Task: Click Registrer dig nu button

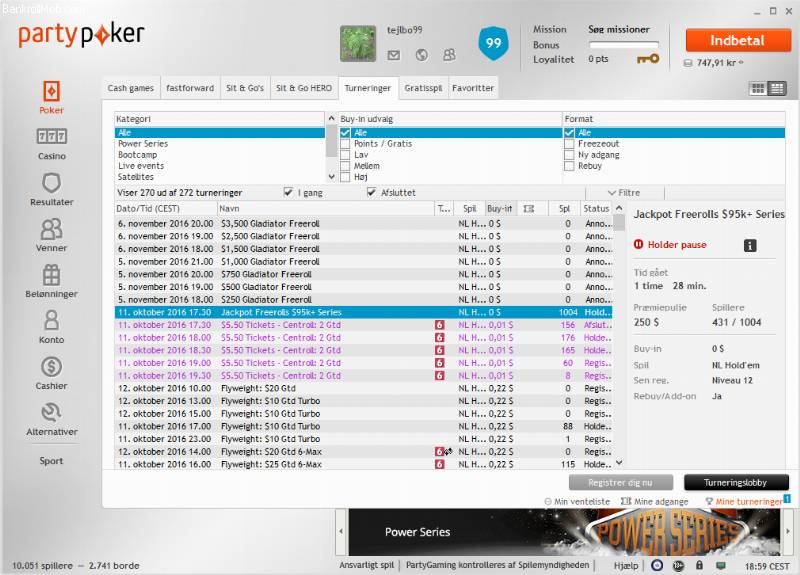Action: point(620,483)
